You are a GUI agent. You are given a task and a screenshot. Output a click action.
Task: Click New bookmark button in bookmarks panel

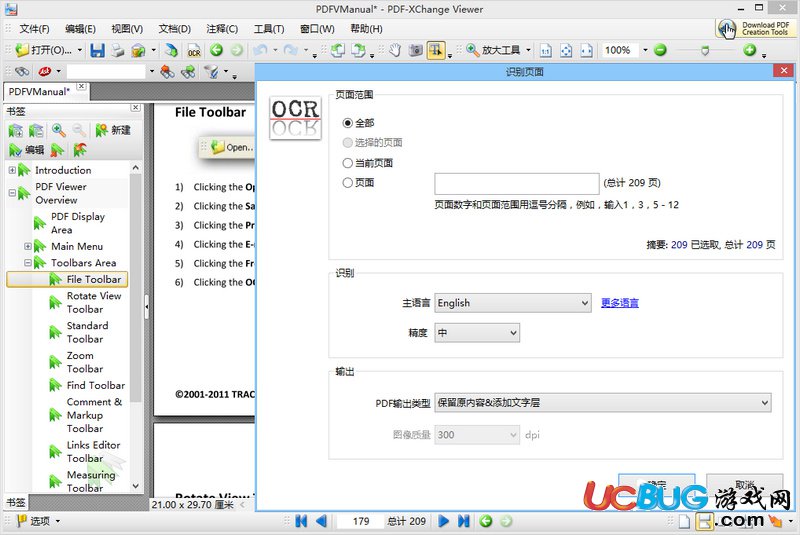pyautogui.click(x=113, y=130)
